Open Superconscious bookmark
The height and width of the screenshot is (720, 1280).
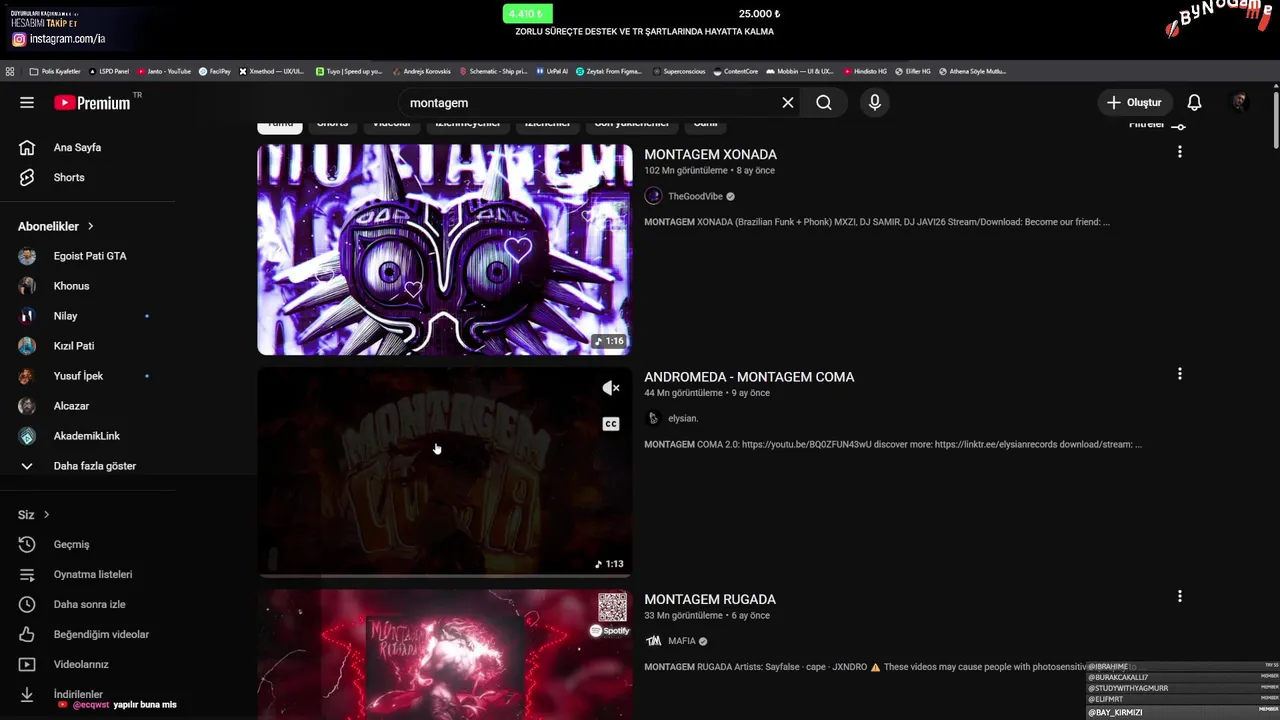[x=679, y=71]
